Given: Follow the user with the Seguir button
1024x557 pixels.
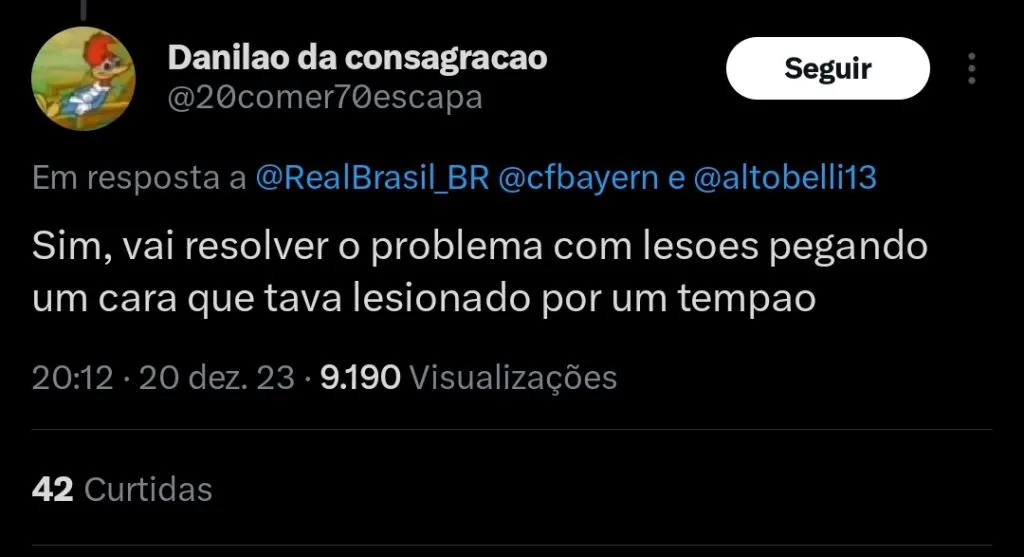Looking at the screenshot, I should pos(827,69).
